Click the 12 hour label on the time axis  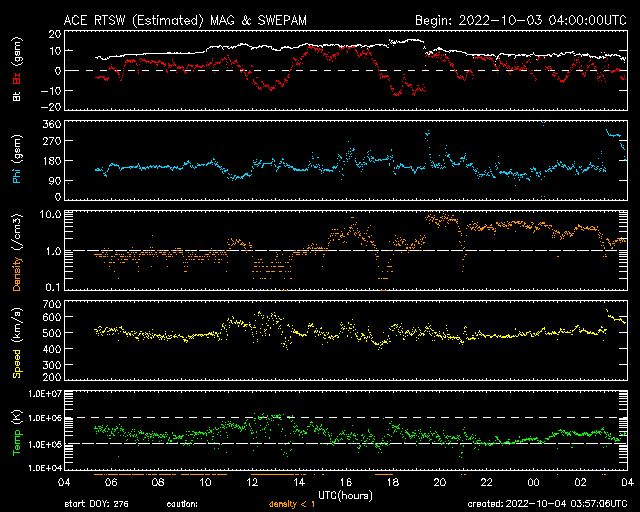(252, 482)
